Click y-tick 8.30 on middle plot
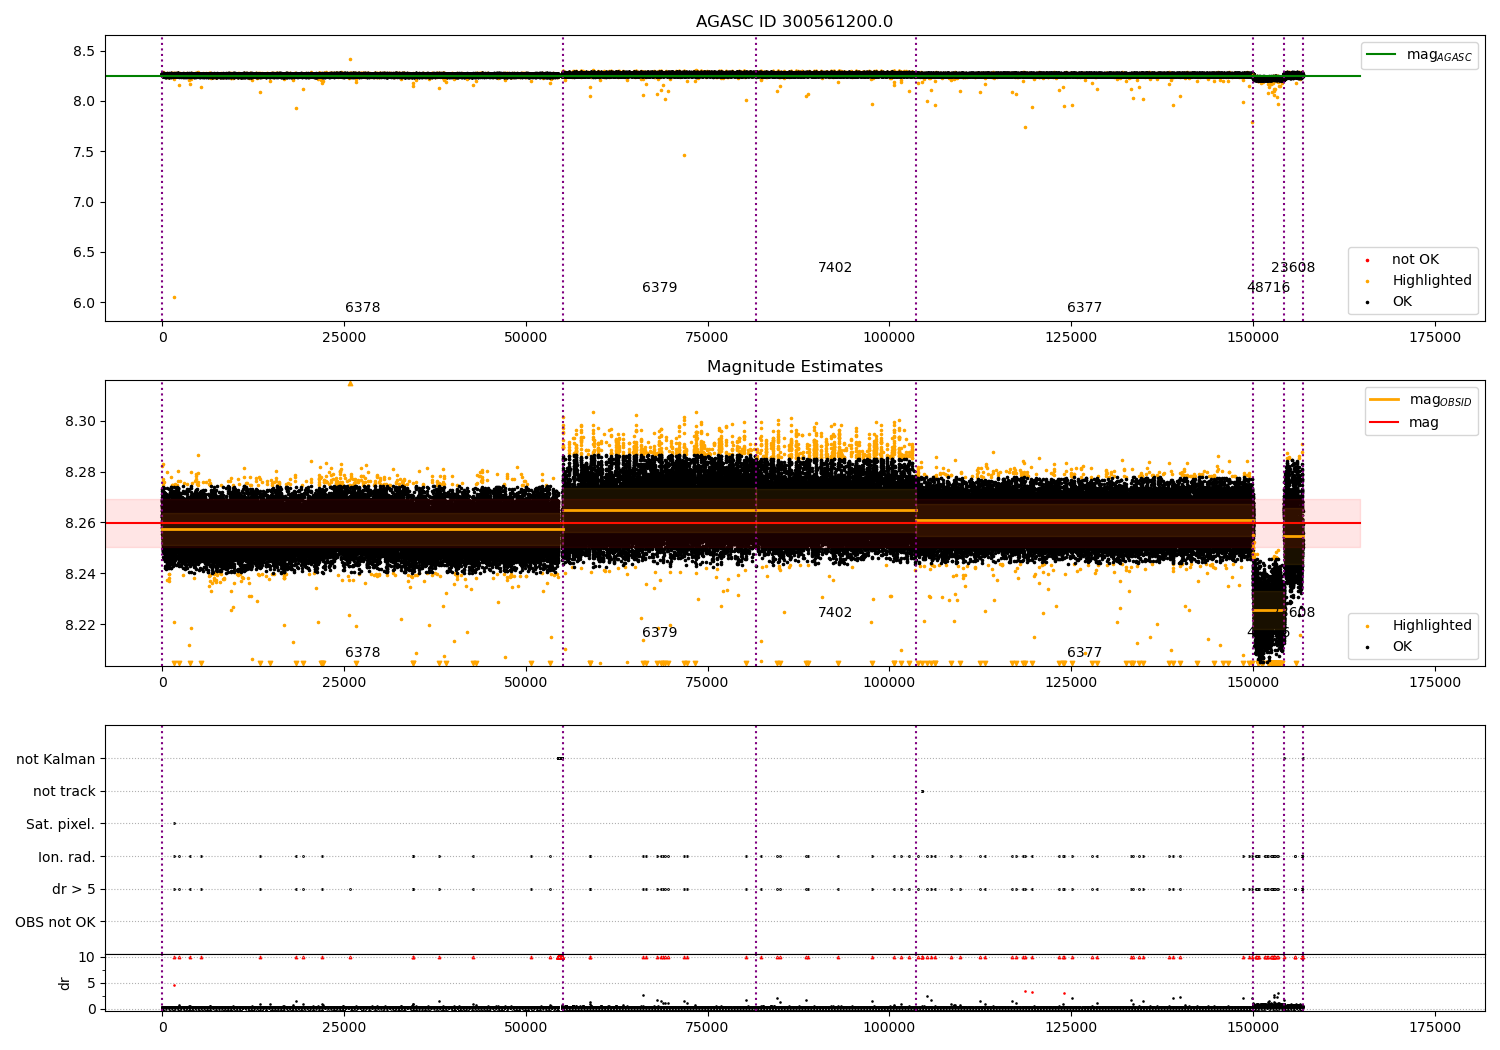This screenshot has width=1500, height=1050. (x=80, y=421)
